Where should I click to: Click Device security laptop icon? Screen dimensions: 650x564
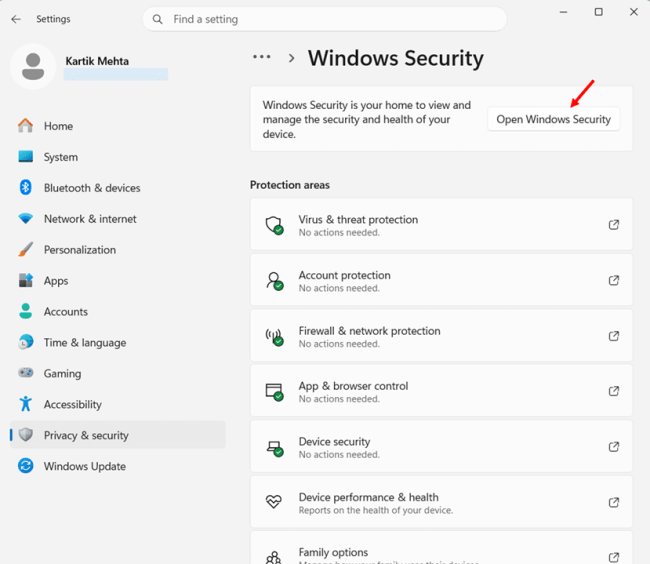tap(274, 448)
